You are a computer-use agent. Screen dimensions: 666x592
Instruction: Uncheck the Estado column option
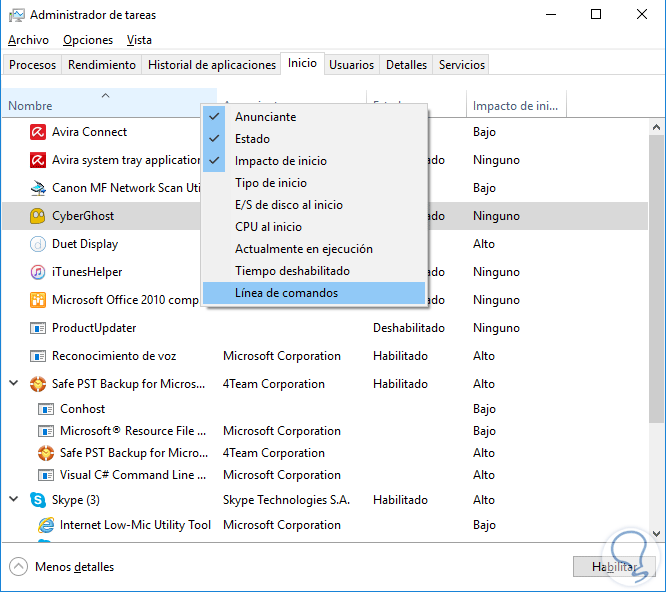coord(314,139)
